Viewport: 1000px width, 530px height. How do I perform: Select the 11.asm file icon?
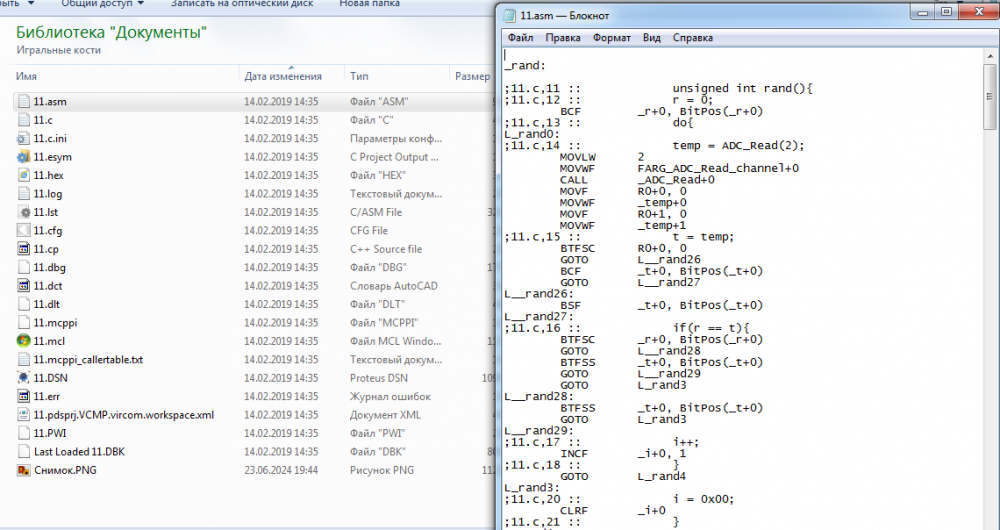(x=24, y=101)
